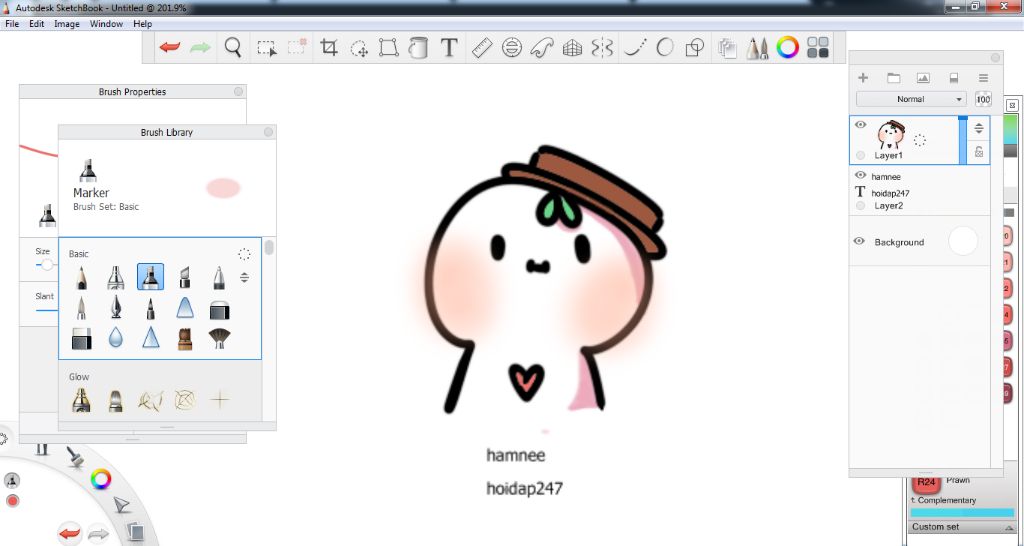The image size is (1024, 546).
Task: Select the rectangle Selection tool
Action: tap(266, 48)
